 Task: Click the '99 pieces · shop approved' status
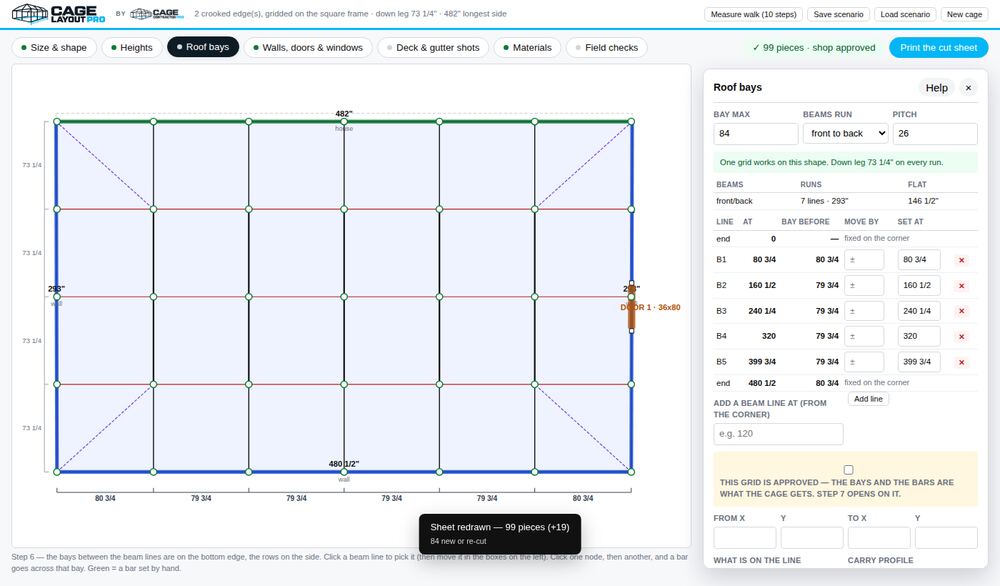point(814,48)
